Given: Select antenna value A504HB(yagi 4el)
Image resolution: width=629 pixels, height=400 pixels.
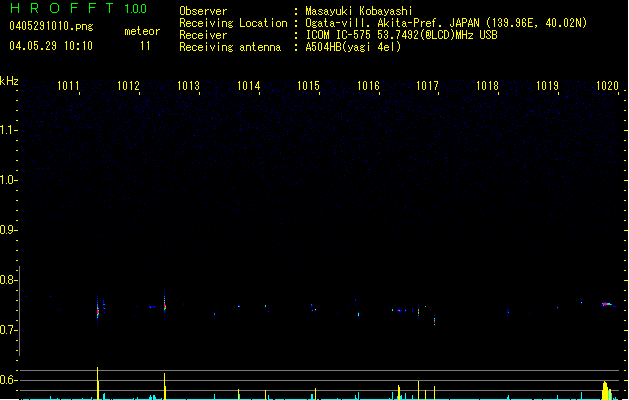Looking at the screenshot, I should [x=353, y=47].
